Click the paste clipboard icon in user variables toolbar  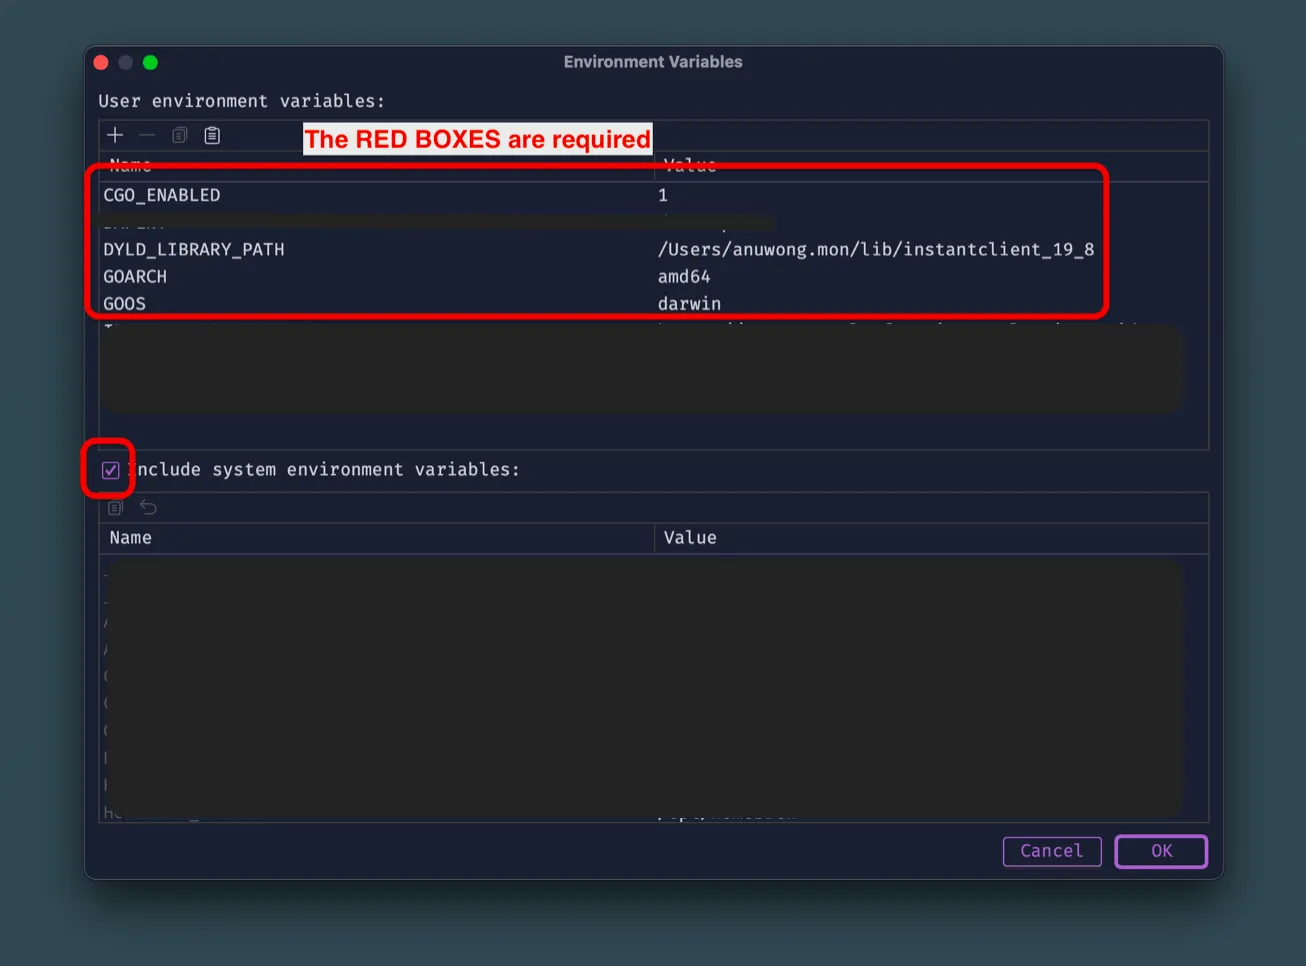click(212, 135)
